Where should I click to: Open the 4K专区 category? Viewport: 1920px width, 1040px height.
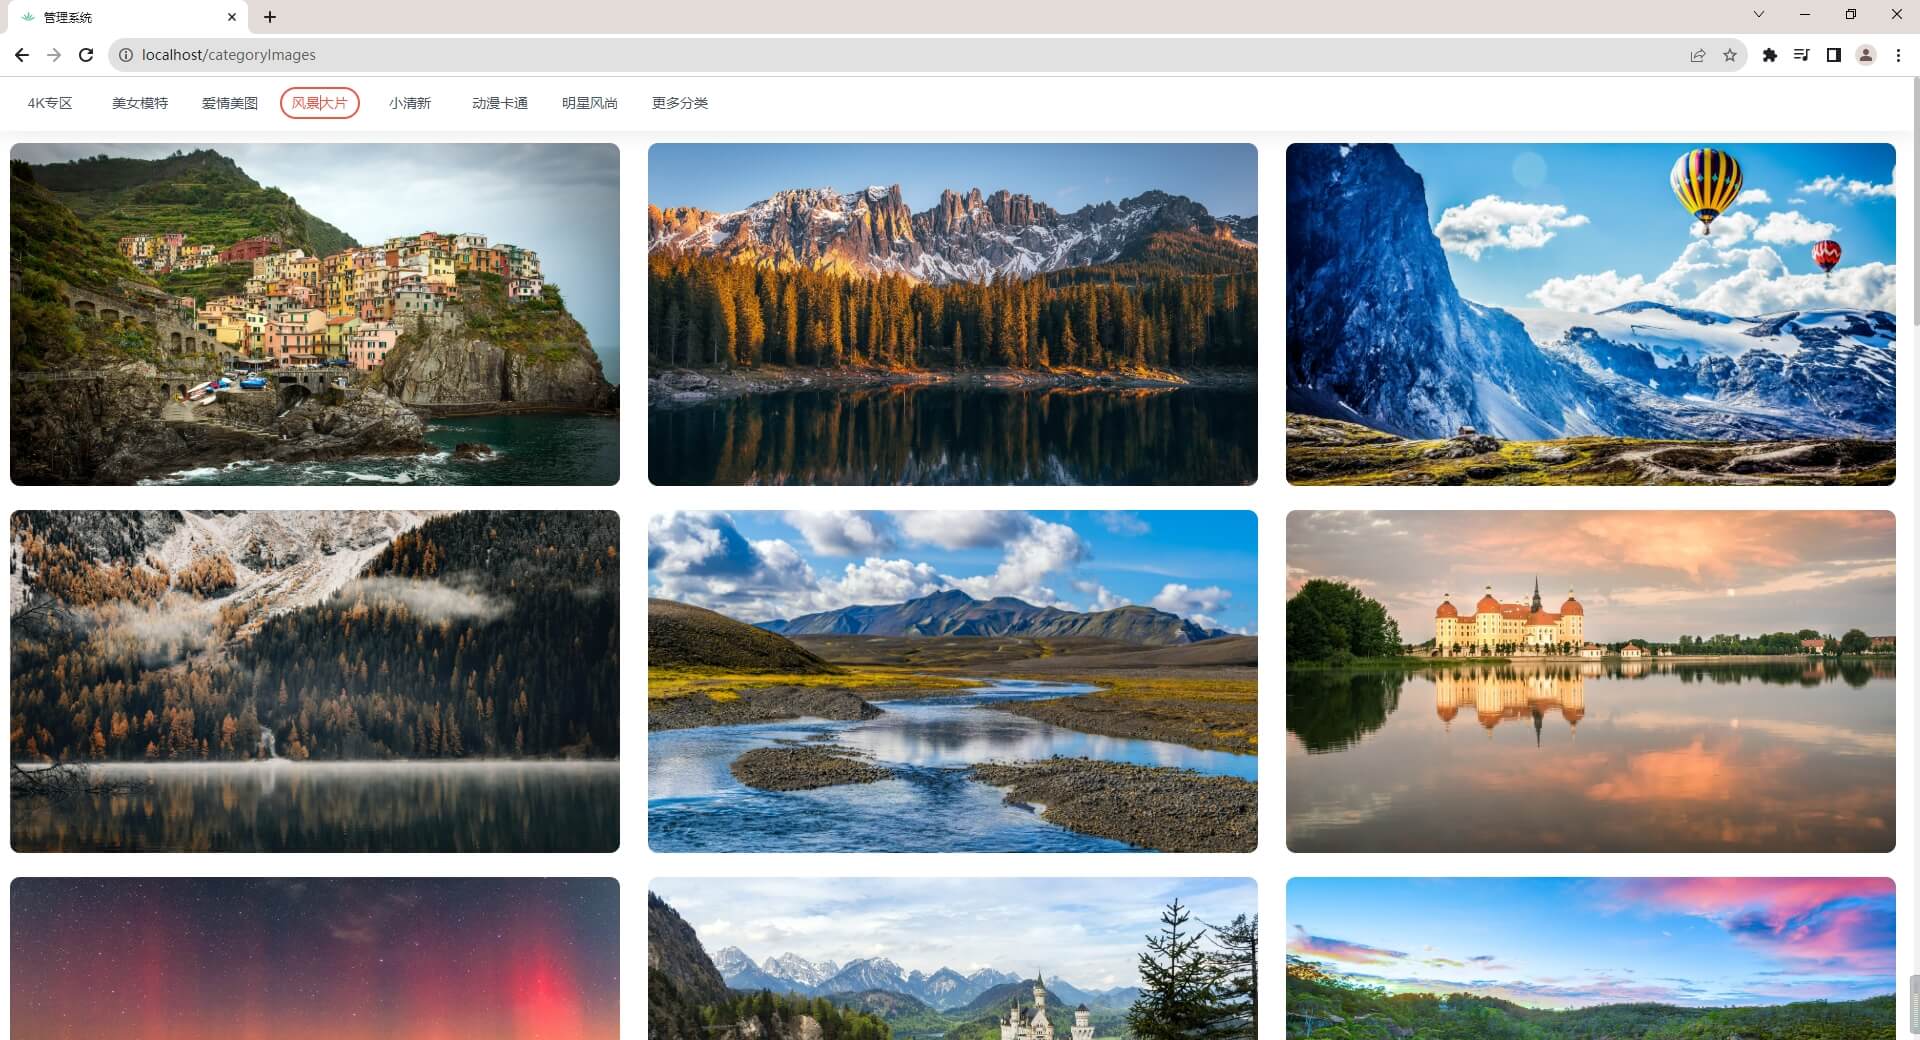point(50,103)
